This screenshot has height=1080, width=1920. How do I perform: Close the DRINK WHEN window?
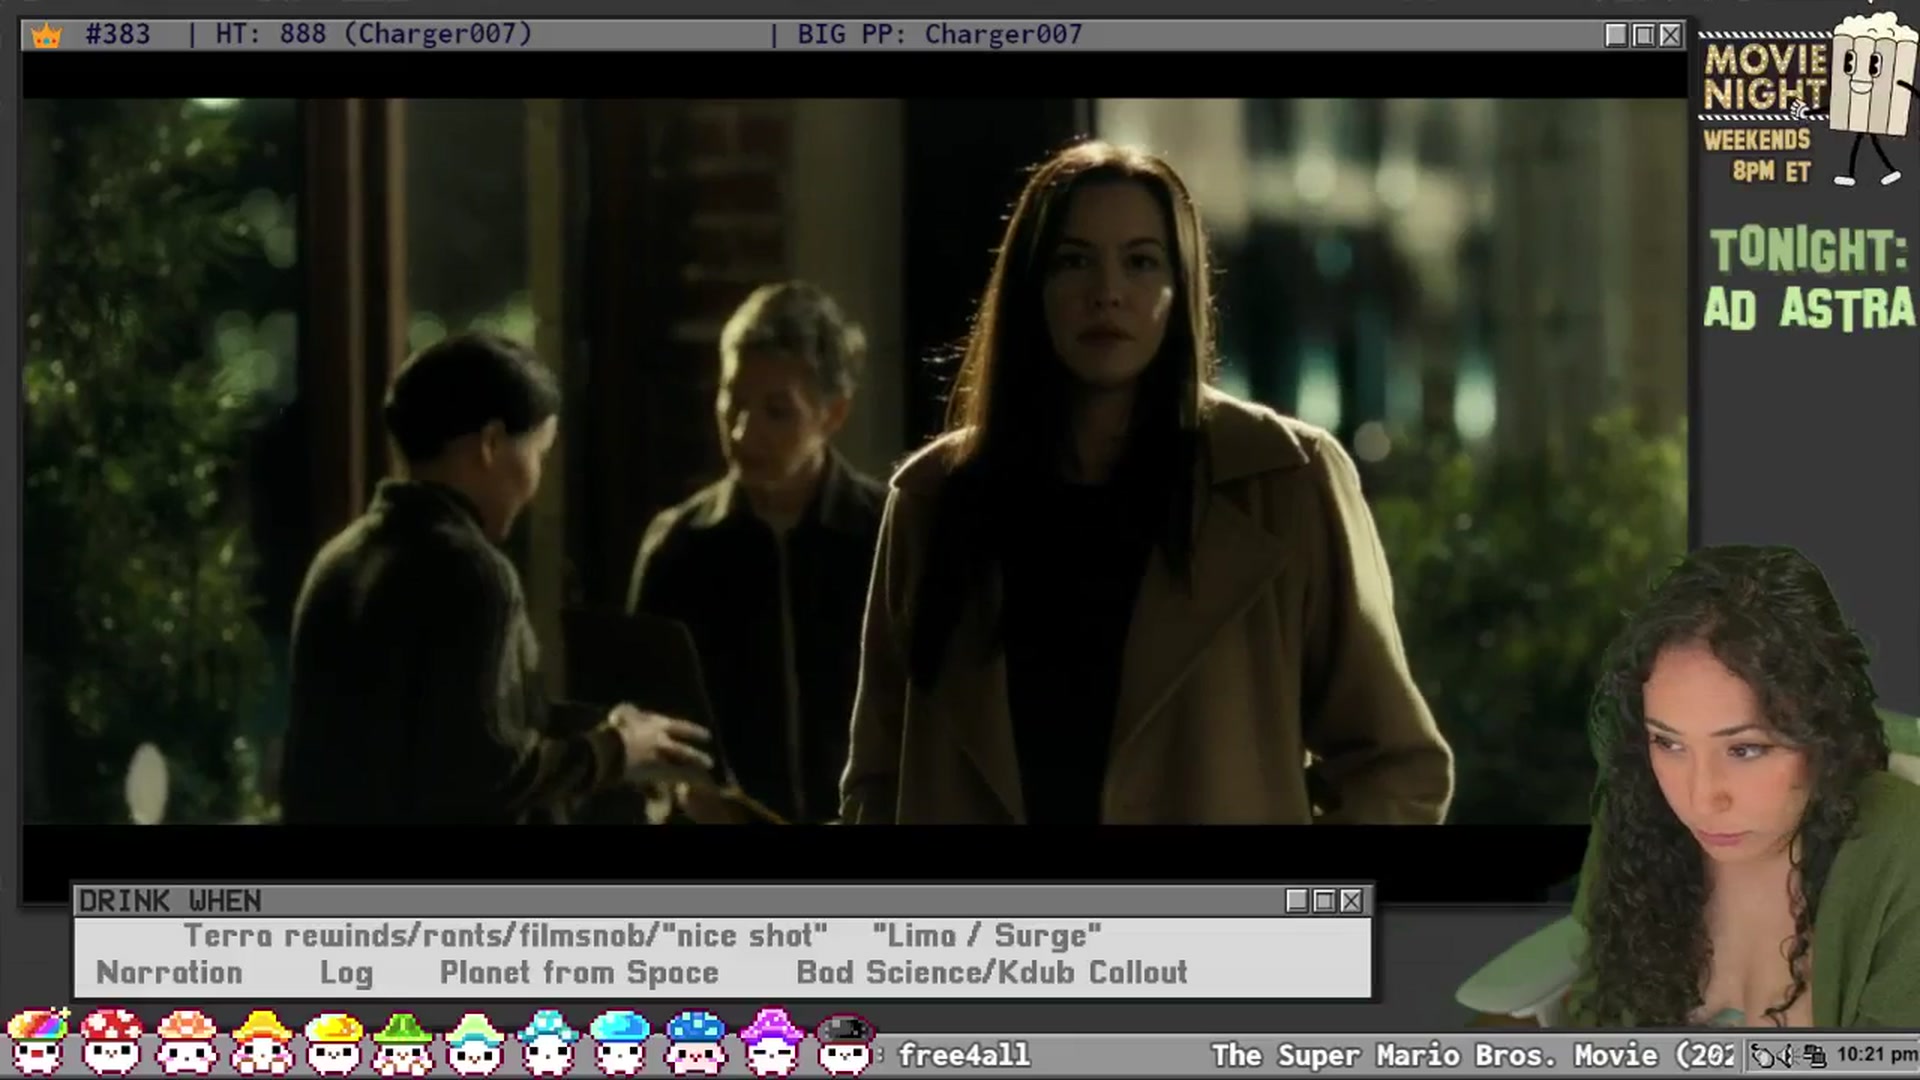pyautogui.click(x=1351, y=901)
